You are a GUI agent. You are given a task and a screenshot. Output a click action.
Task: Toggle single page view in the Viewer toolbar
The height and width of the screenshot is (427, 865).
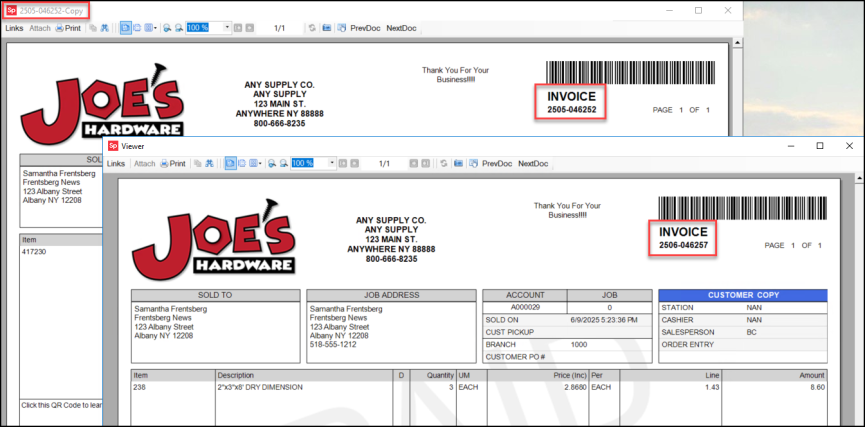(x=230, y=163)
